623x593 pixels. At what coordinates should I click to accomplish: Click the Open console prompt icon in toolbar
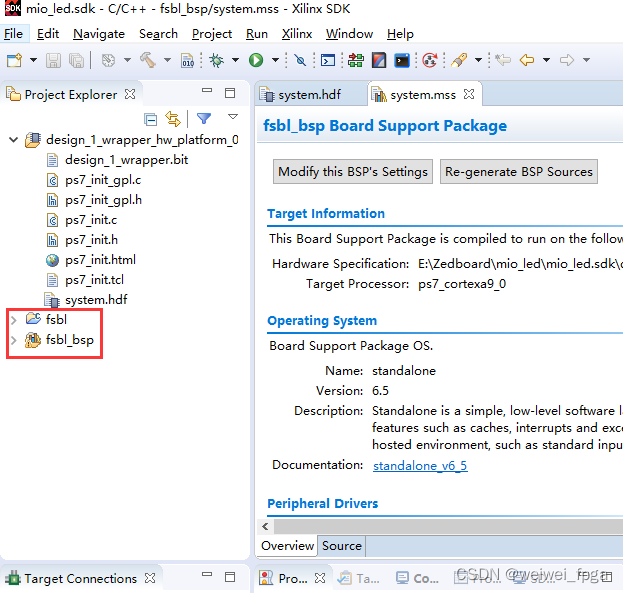click(328, 60)
